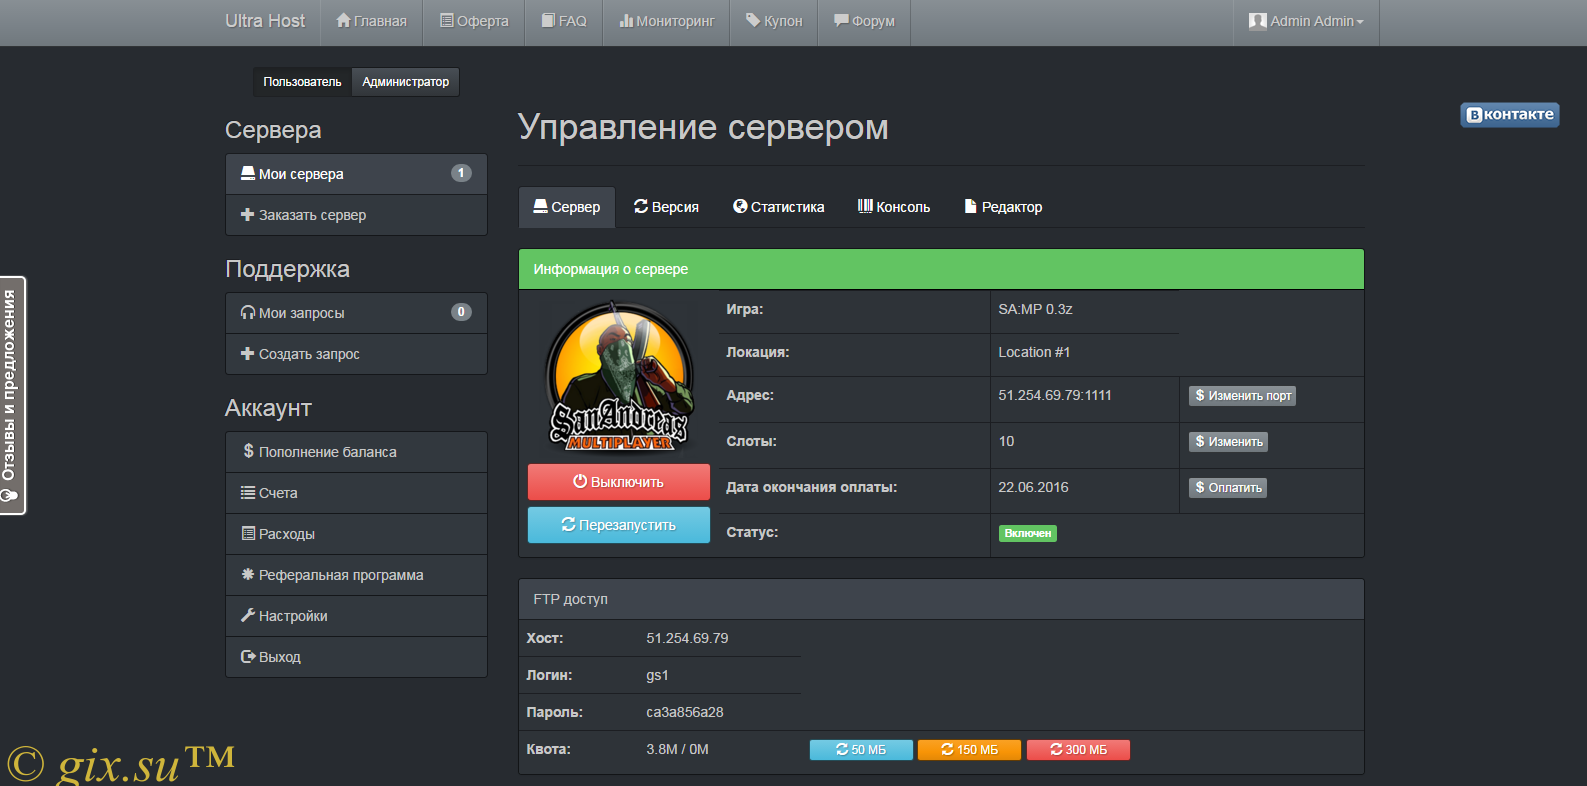
Task: Click the Купон tag icon
Action: click(x=753, y=20)
